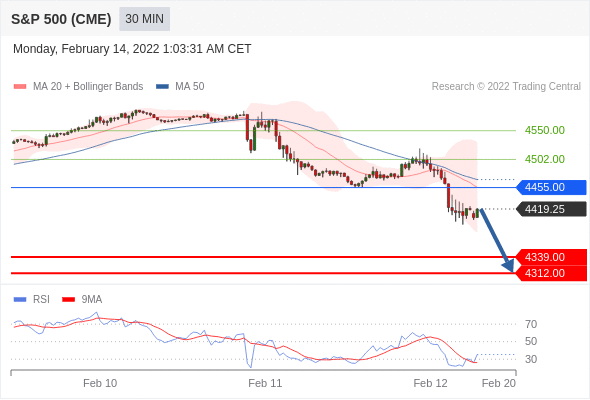Click the blue downward arrow head
The height and width of the screenshot is (400, 590).
509,266
